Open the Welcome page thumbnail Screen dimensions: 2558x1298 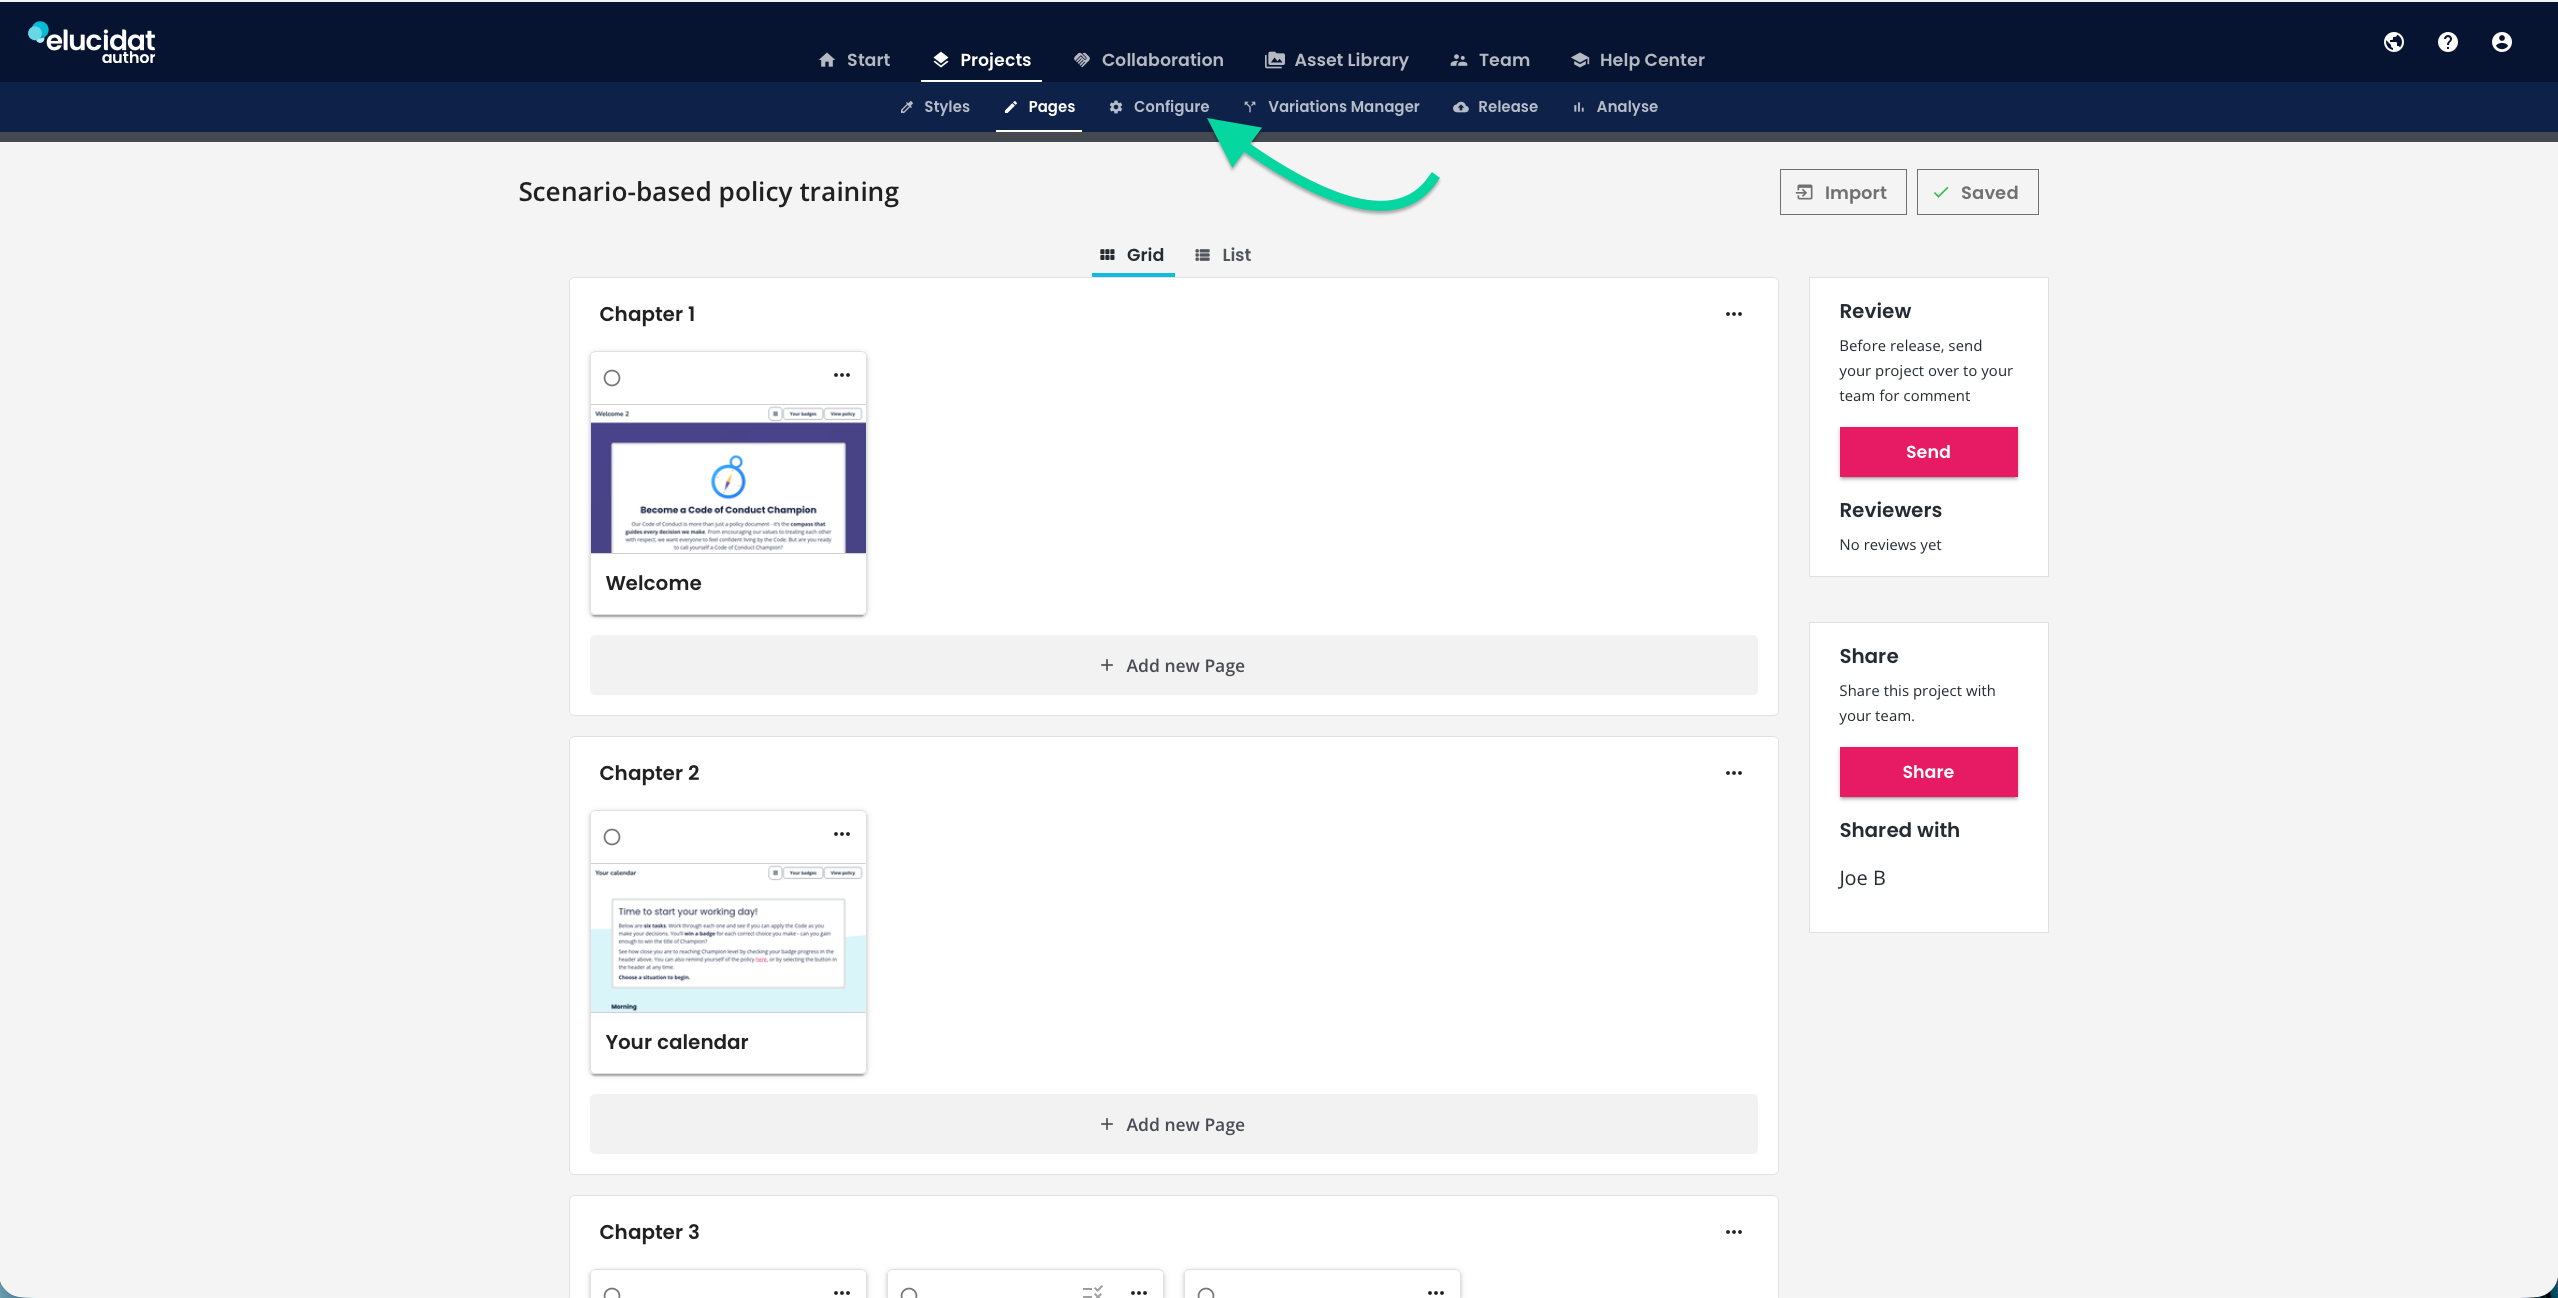728,479
